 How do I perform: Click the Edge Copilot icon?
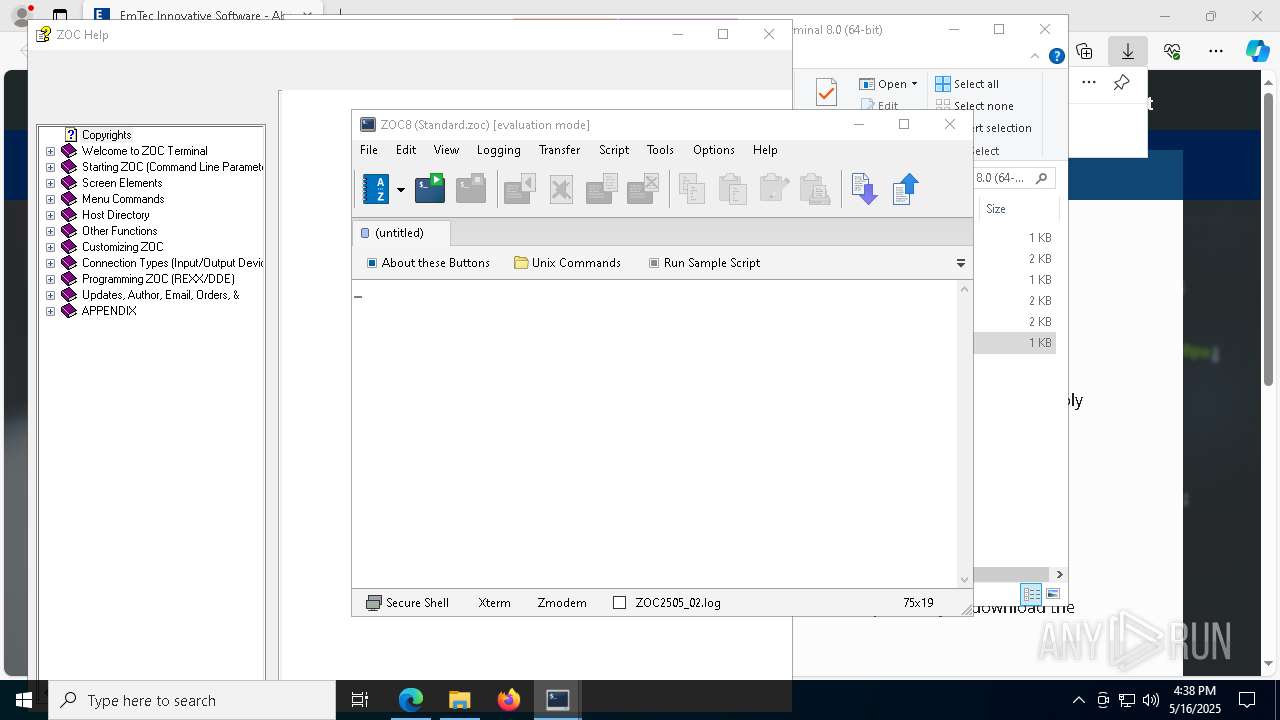click(1257, 51)
